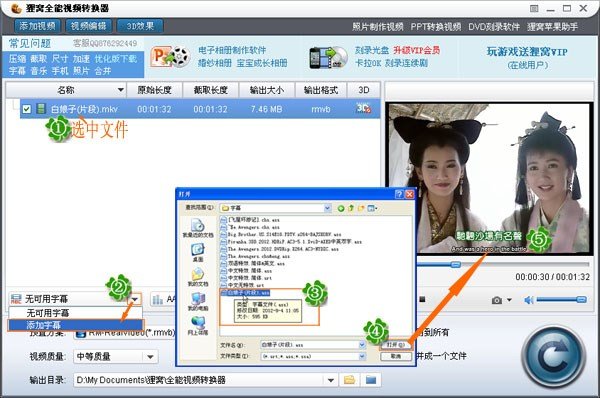The height and width of the screenshot is (398, 600).
Task: Select the highlighted 白娘子(片段).ass file
Action: click(245, 293)
